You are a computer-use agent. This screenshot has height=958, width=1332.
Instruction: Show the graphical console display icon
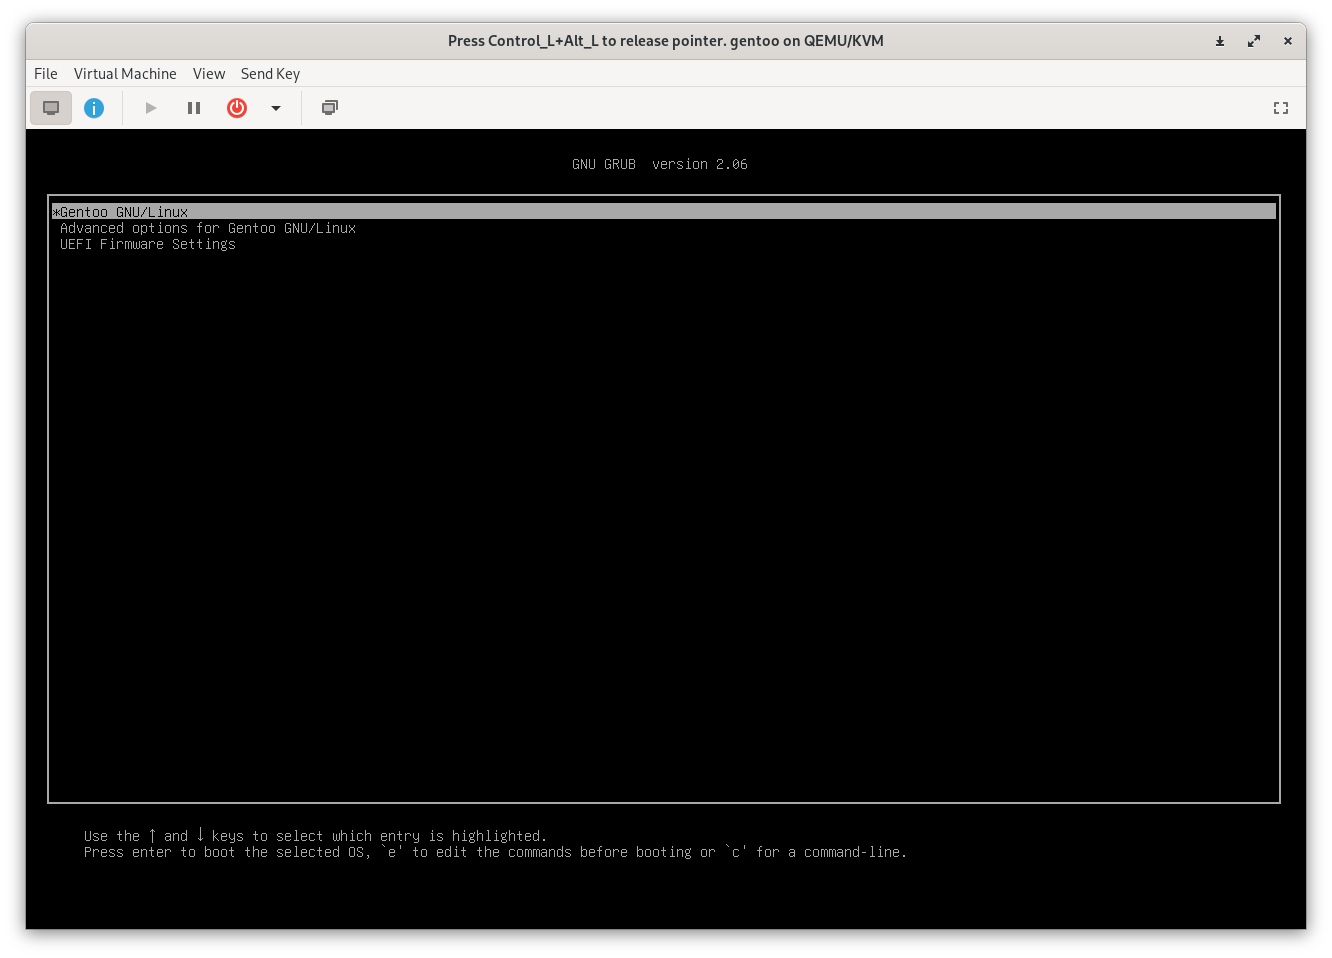(51, 107)
